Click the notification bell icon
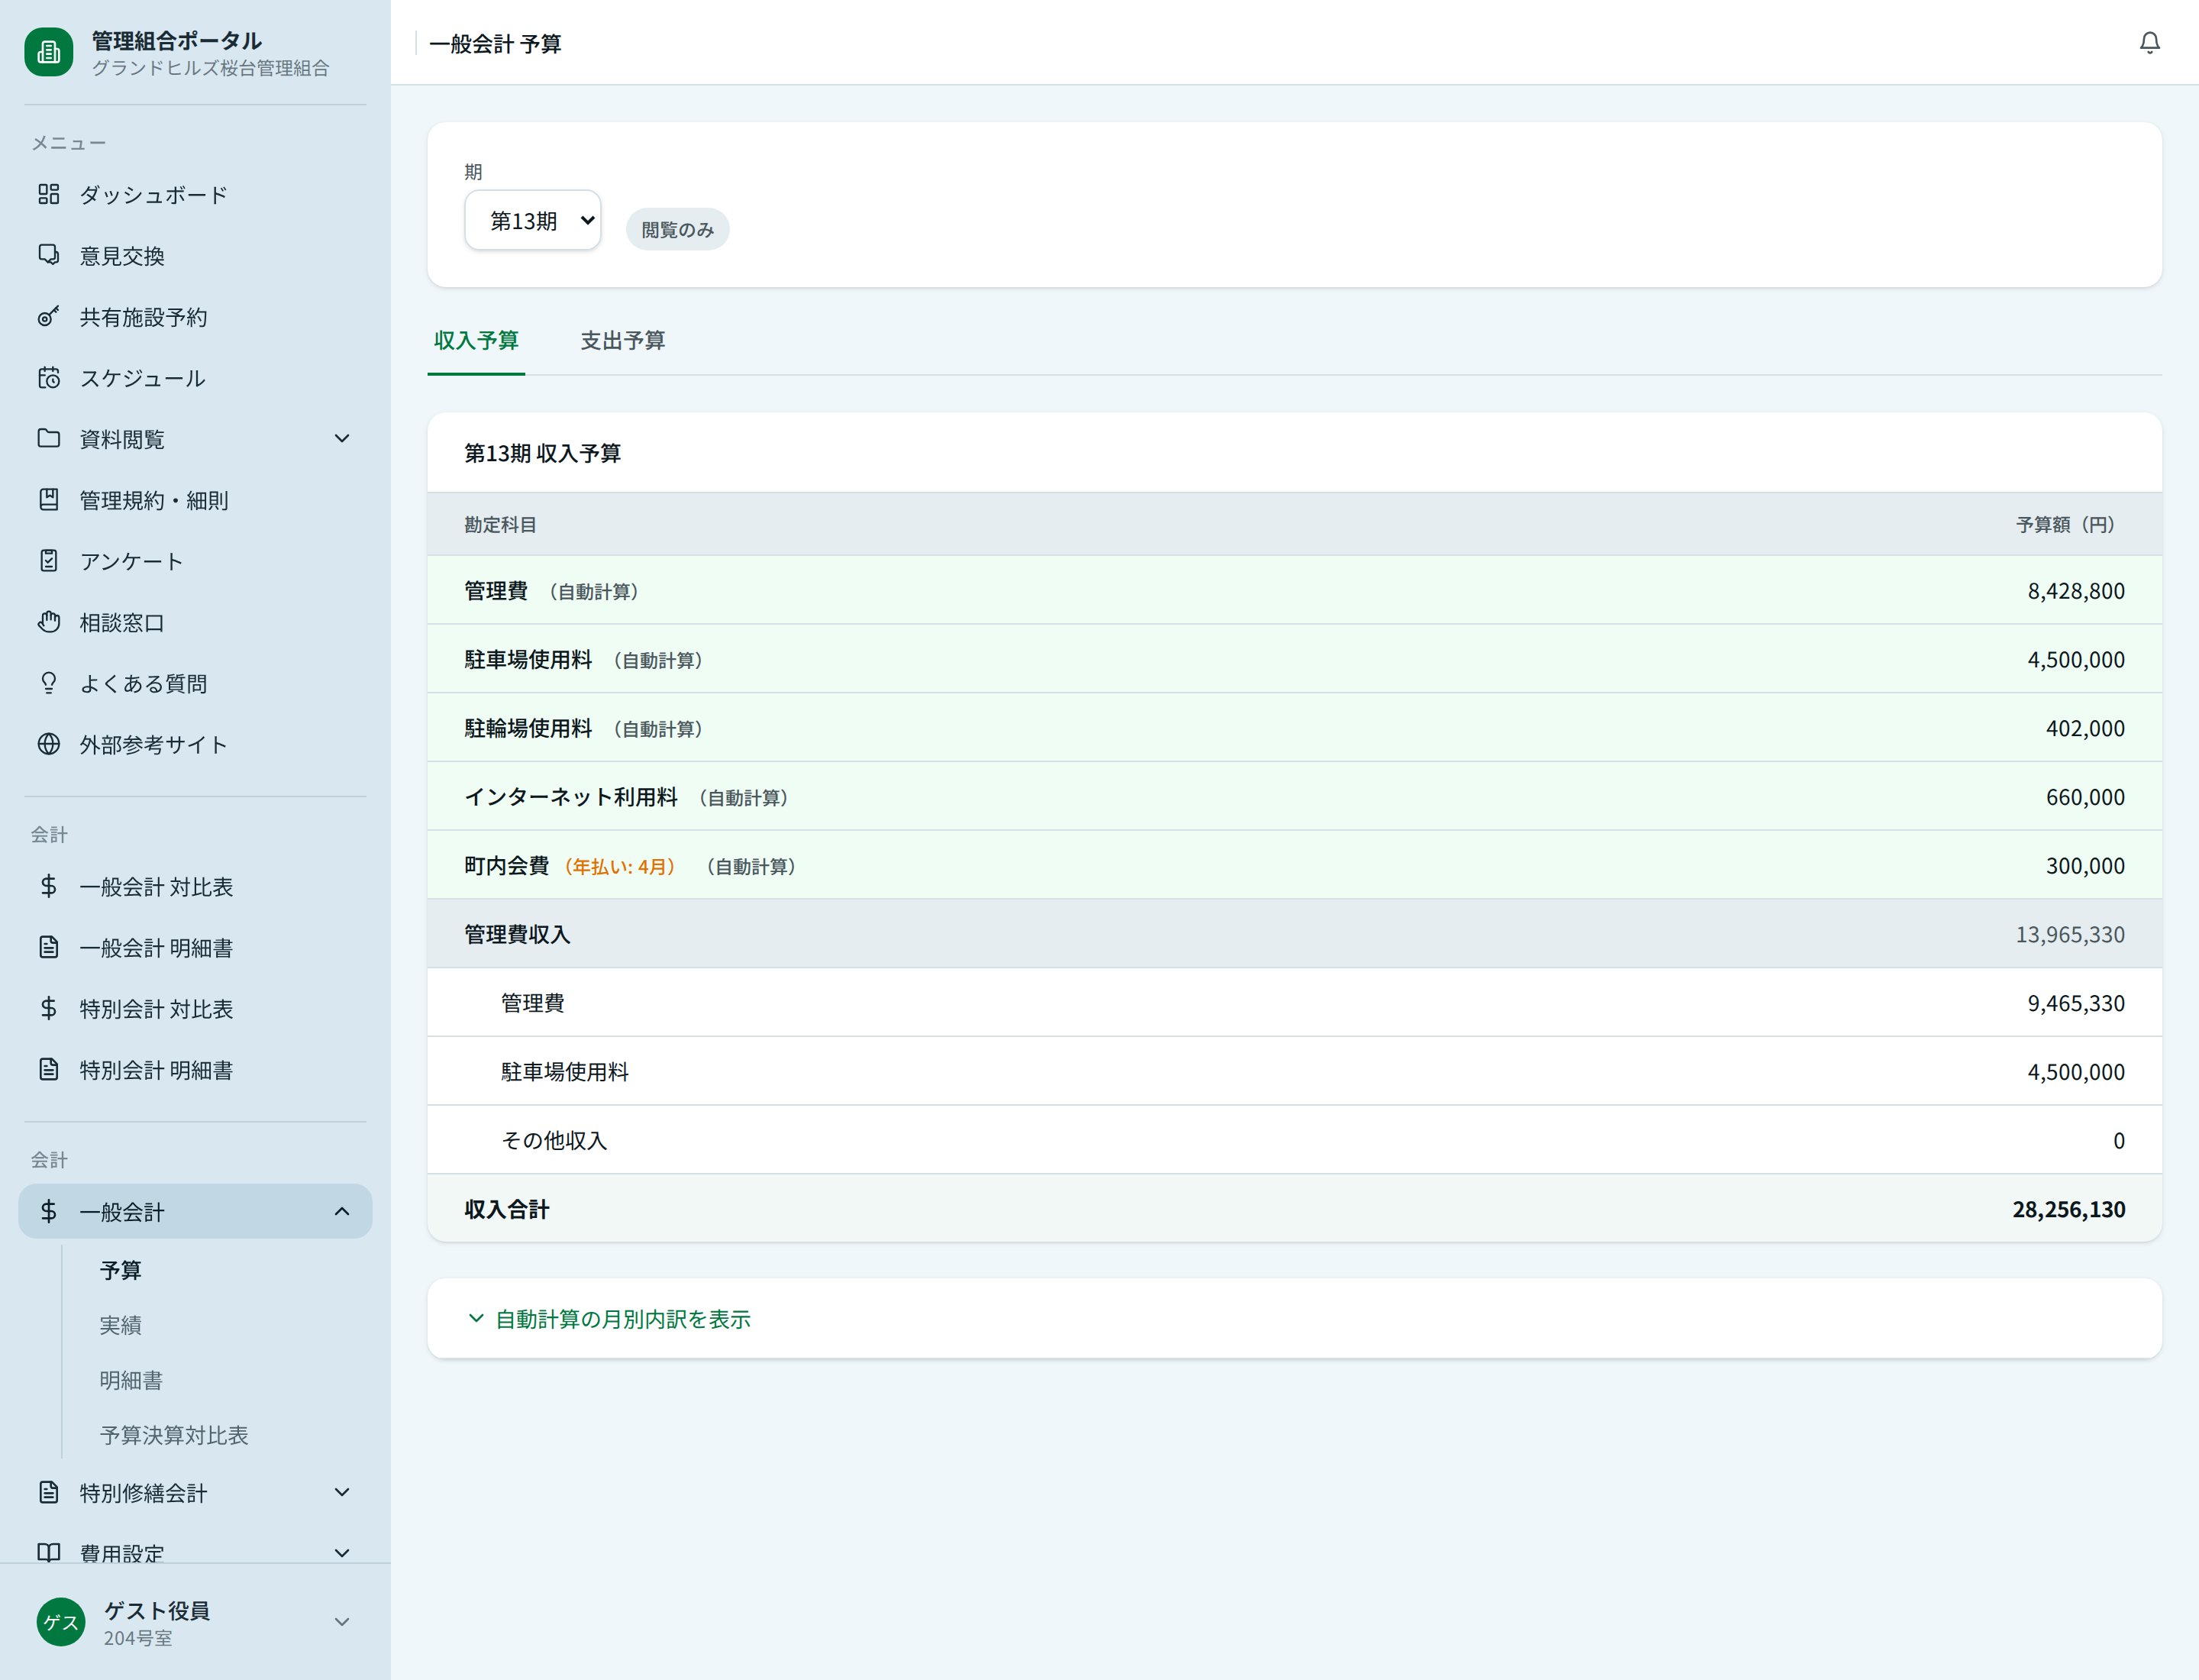2199x1680 pixels. [2149, 43]
